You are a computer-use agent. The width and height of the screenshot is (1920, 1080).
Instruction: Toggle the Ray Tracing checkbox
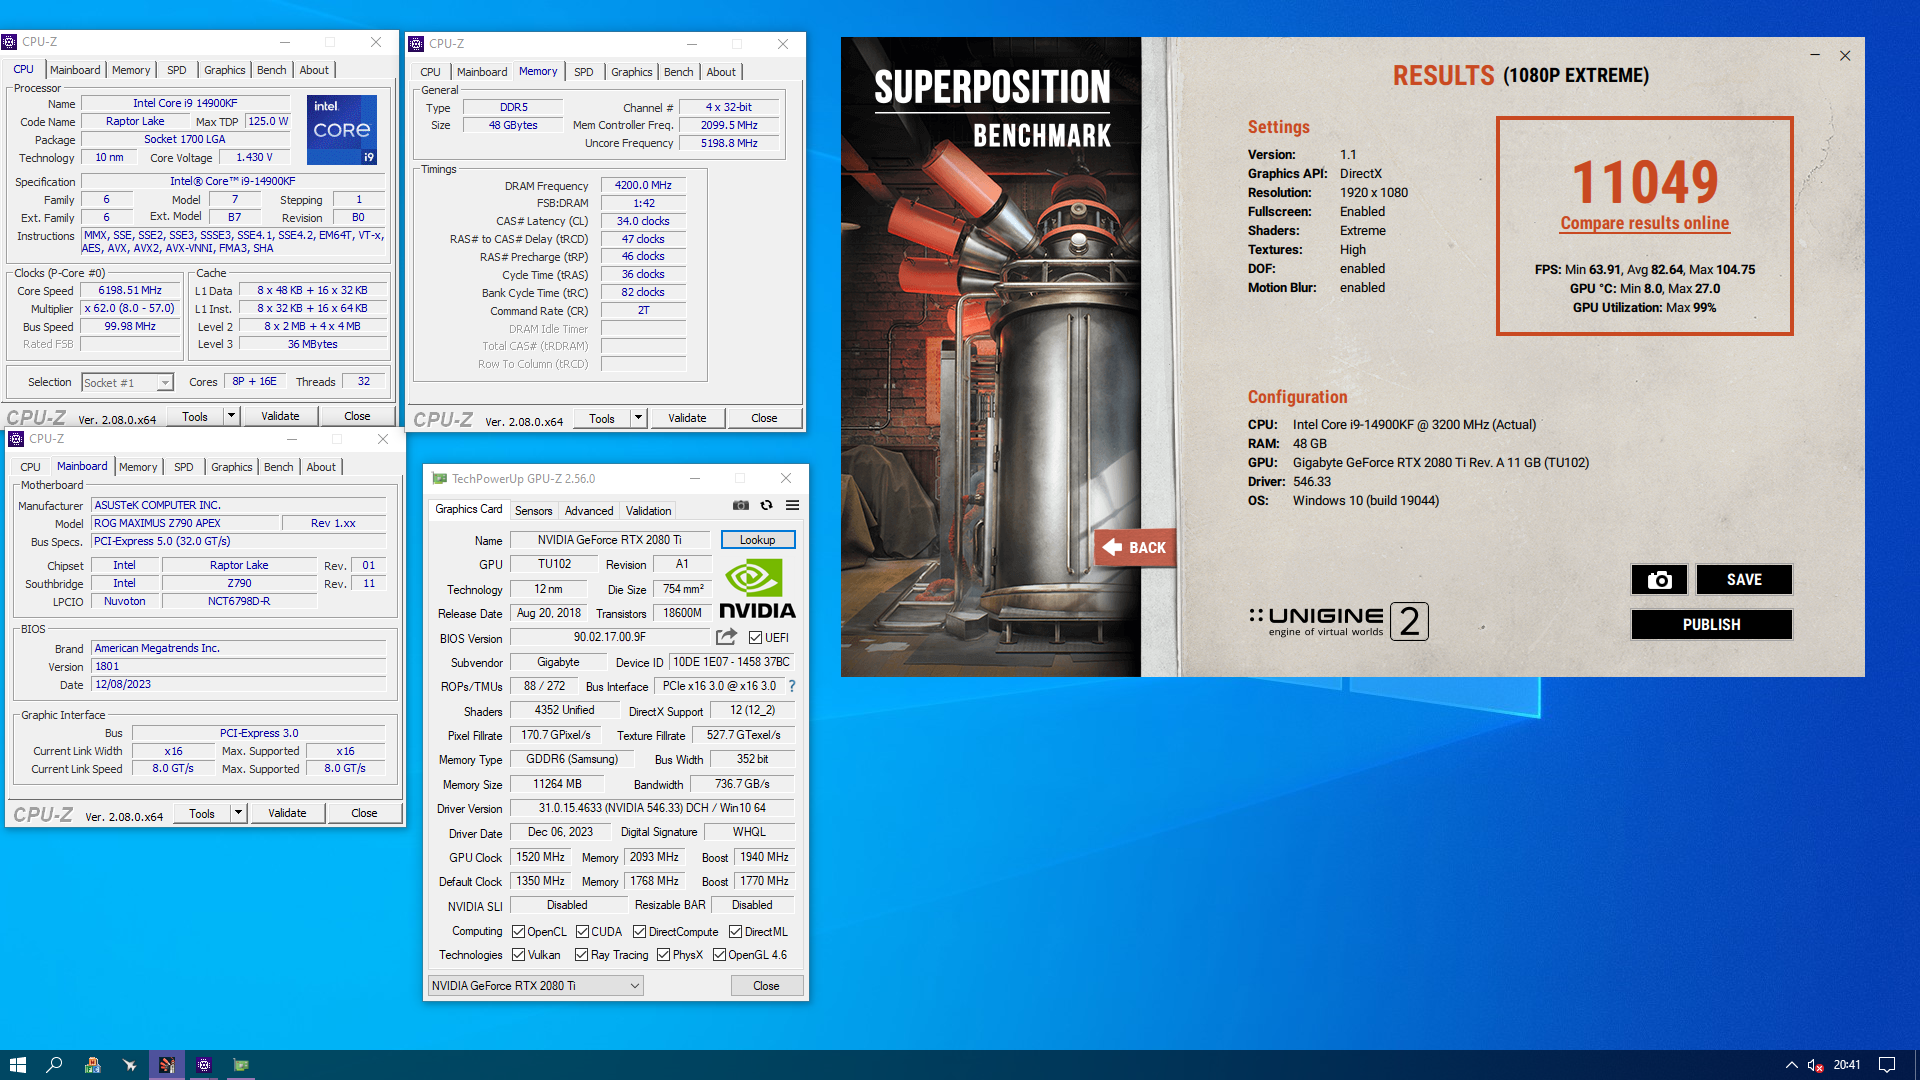[581, 955]
